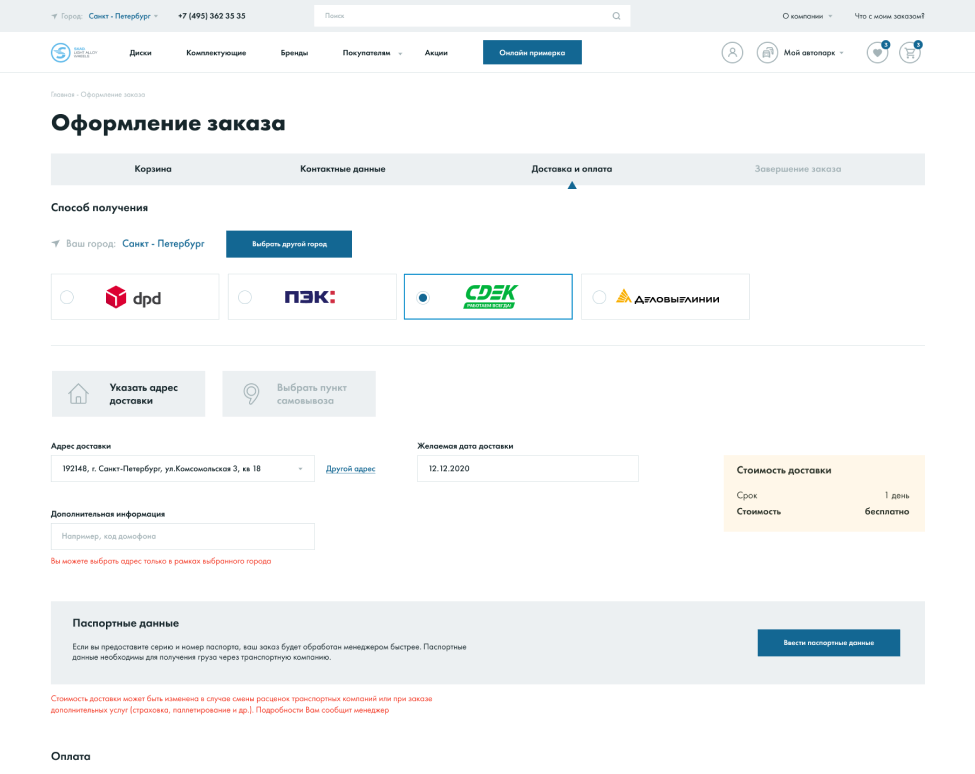Click the Другой адрес link
This screenshot has width=975, height=774.
[350, 469]
